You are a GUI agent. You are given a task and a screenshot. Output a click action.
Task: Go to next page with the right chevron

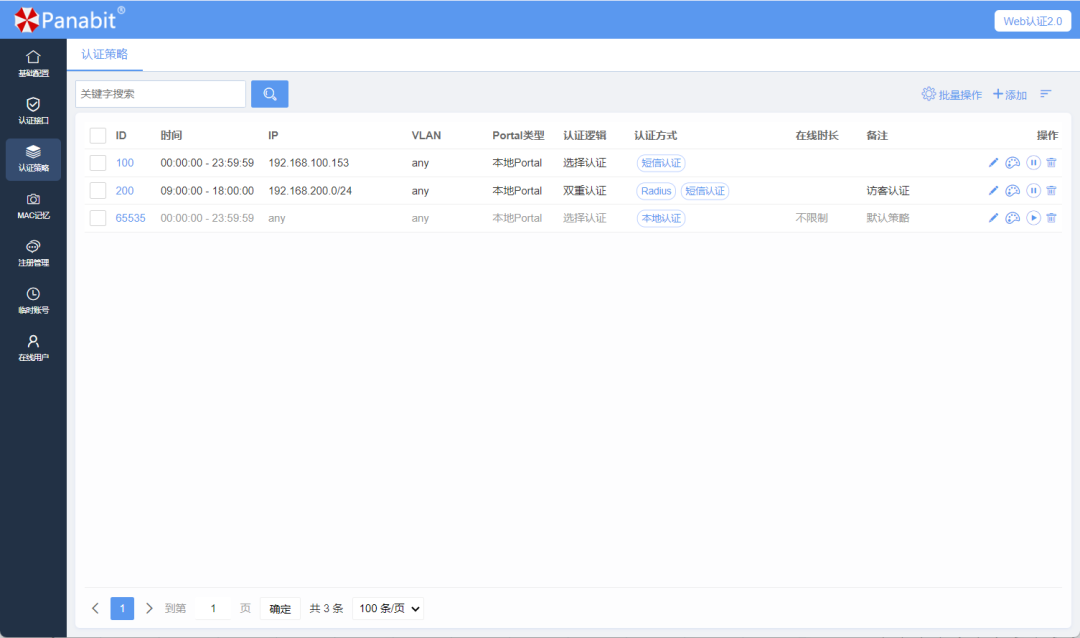coord(148,608)
